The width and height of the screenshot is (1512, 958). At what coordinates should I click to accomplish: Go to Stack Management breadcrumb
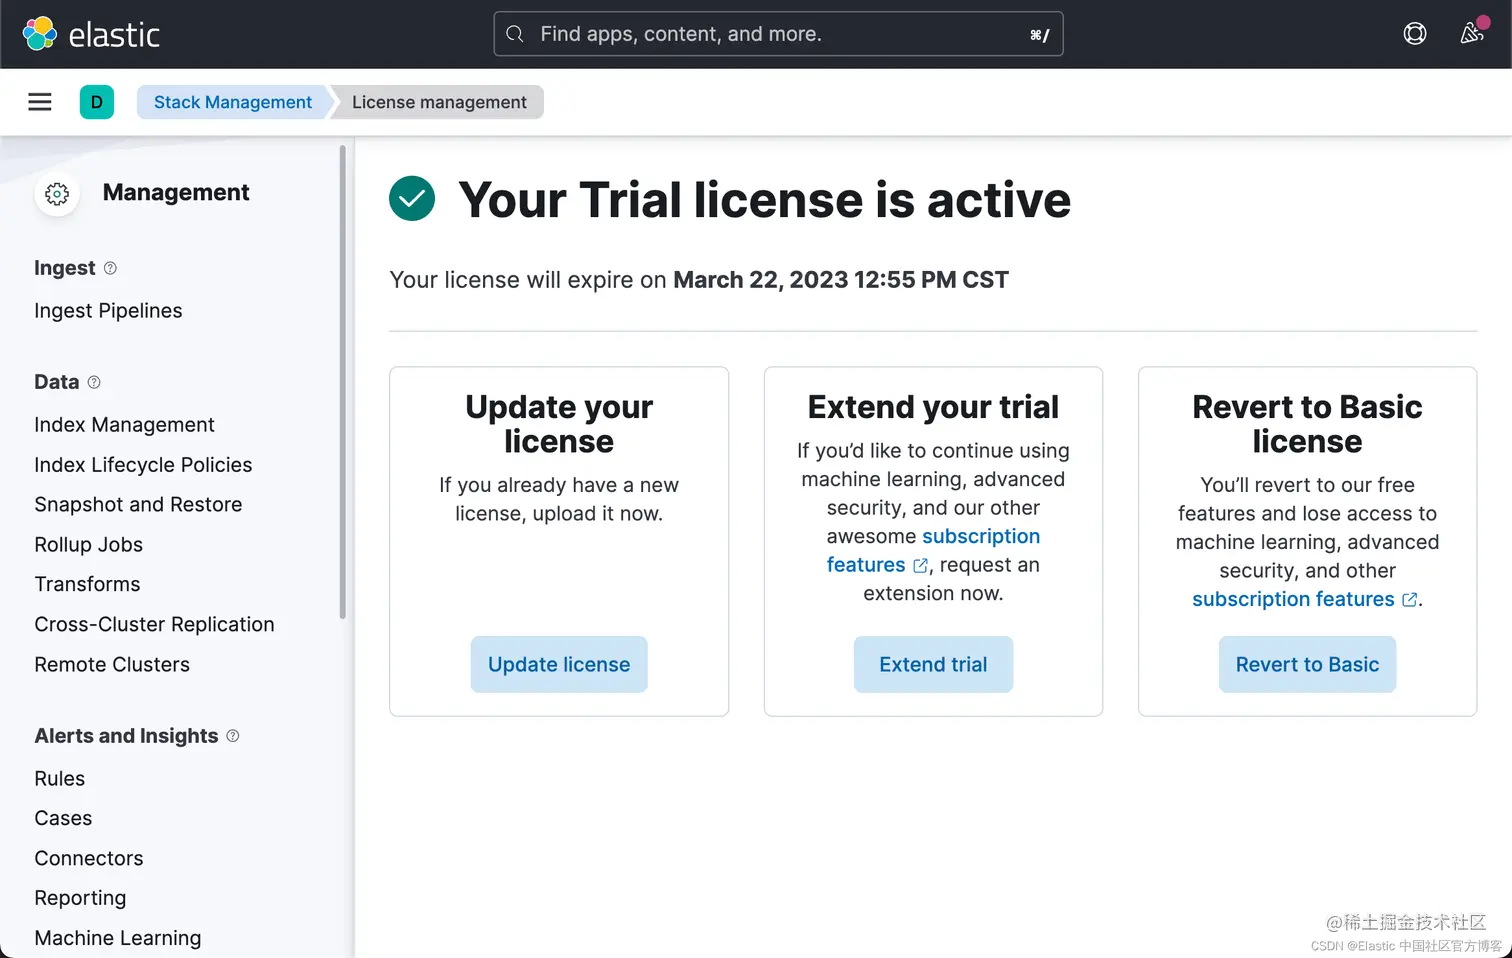pos(233,102)
